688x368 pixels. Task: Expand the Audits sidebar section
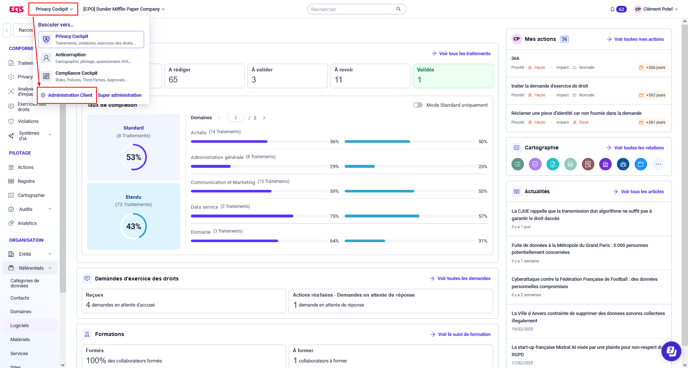tap(50, 209)
